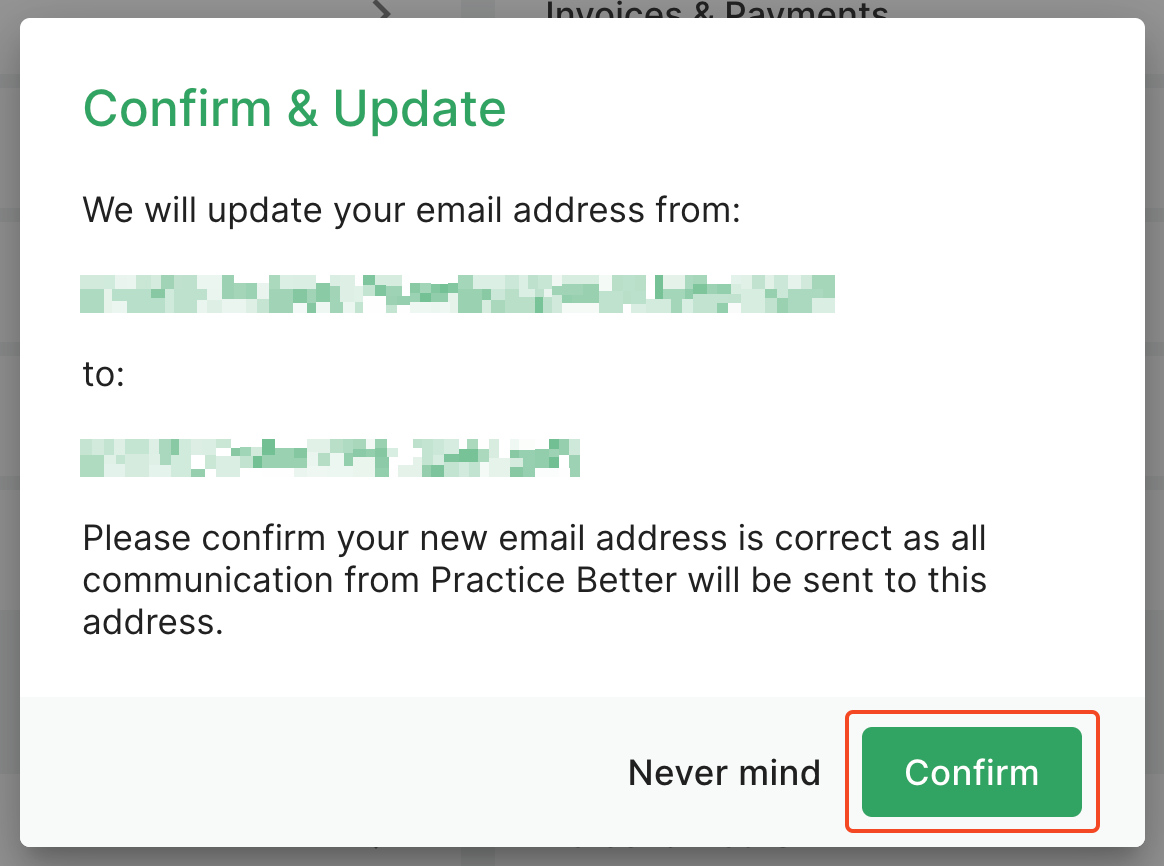1164x866 pixels.
Task: Click the word "Update" in the dialog title
Action: click(419, 110)
